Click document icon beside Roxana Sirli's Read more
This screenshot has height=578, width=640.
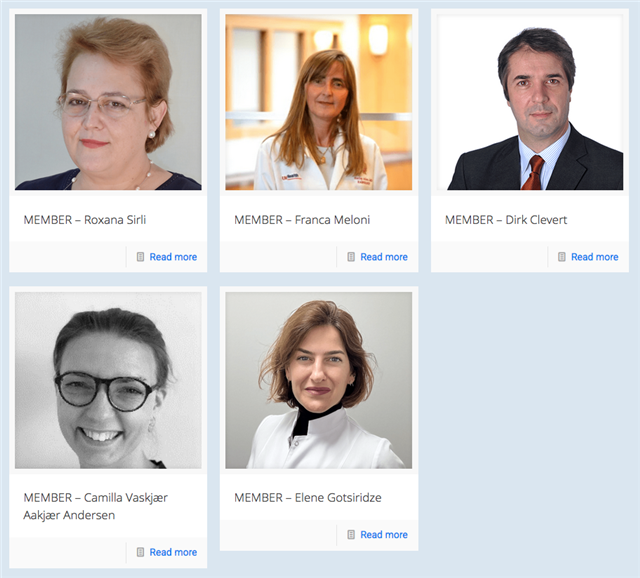[x=140, y=257]
